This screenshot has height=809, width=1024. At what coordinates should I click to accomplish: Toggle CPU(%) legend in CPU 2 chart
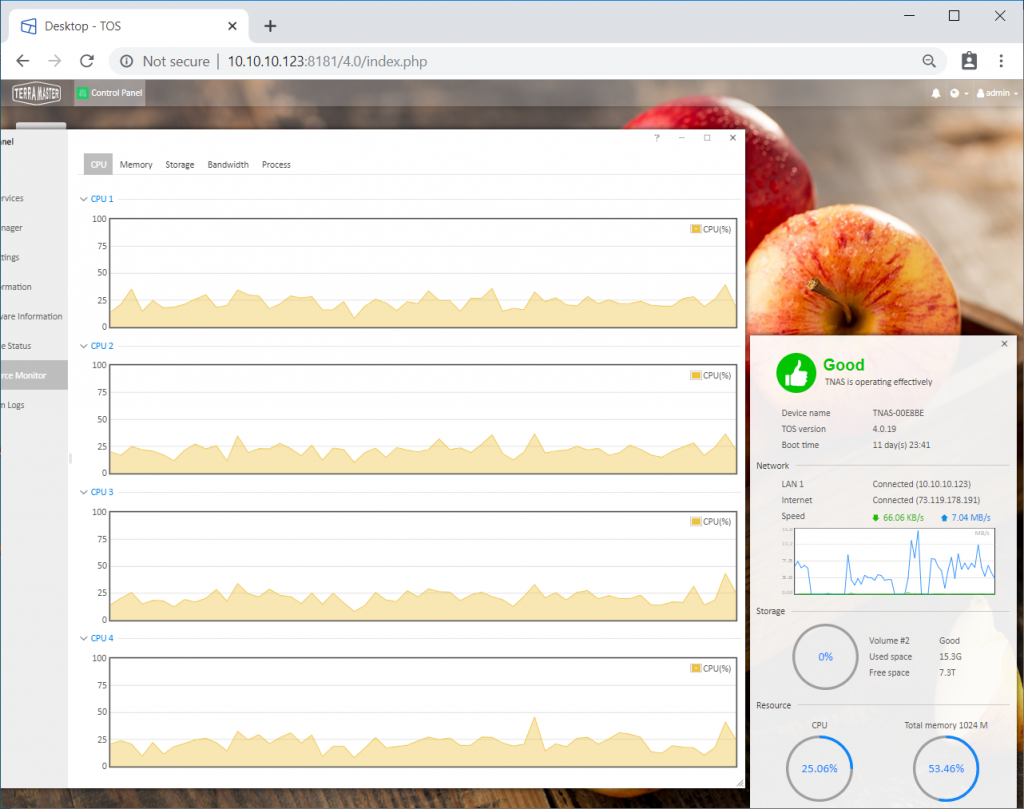point(711,375)
